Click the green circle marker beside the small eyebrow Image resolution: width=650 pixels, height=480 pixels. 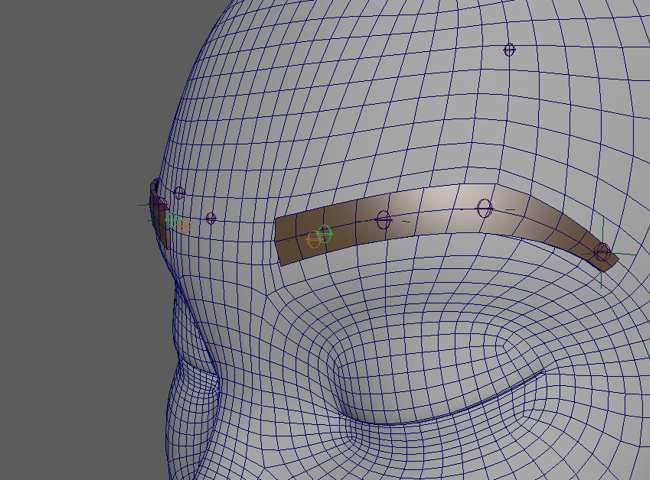pyautogui.click(x=172, y=219)
